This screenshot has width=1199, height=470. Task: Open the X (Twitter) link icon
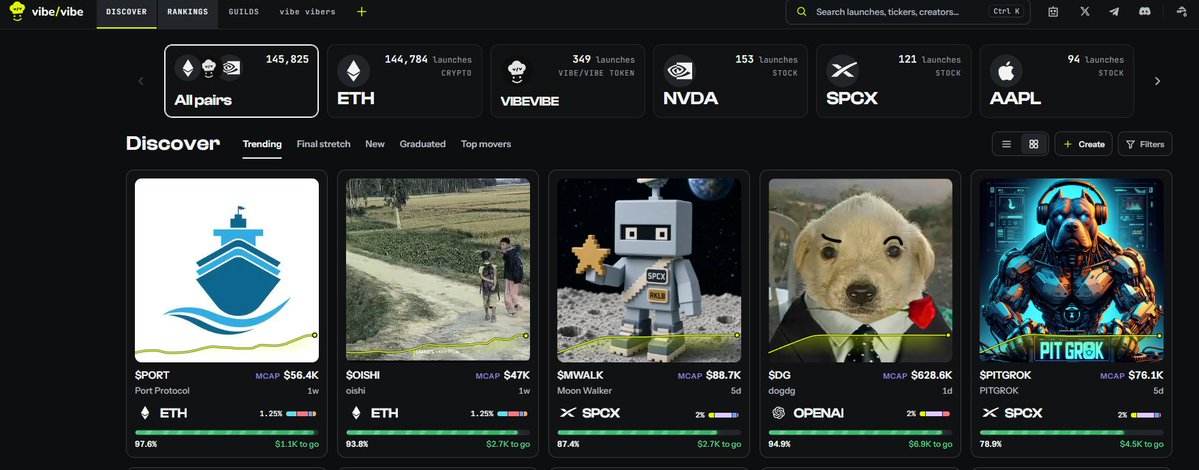[x=1085, y=11]
